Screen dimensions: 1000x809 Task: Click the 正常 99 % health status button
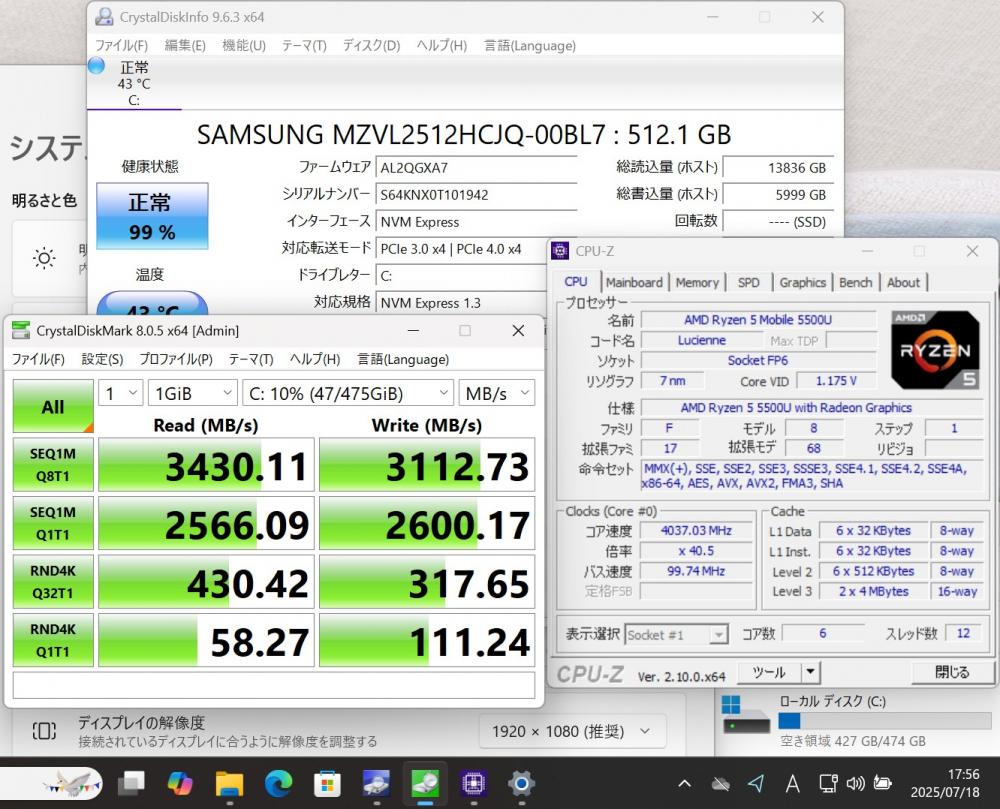[x=152, y=216]
